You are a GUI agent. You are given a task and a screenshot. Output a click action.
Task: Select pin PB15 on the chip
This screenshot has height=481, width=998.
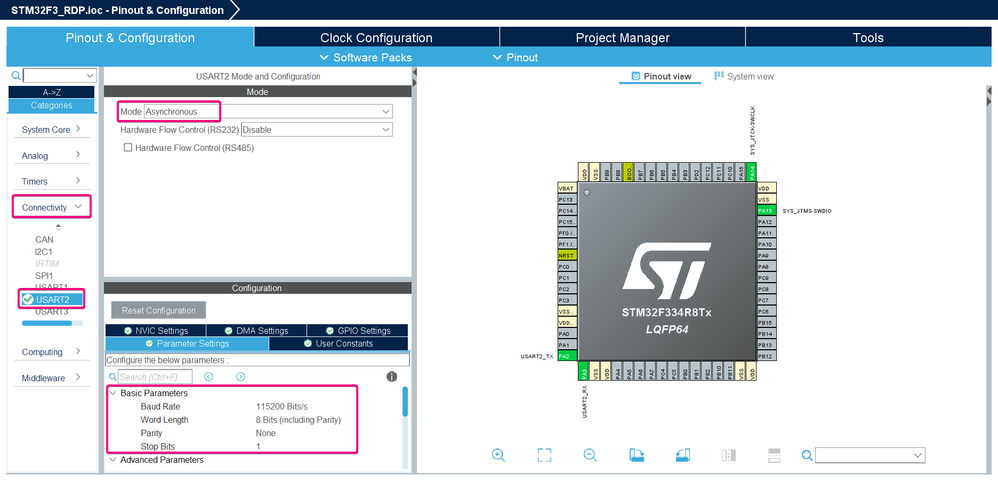766,322
